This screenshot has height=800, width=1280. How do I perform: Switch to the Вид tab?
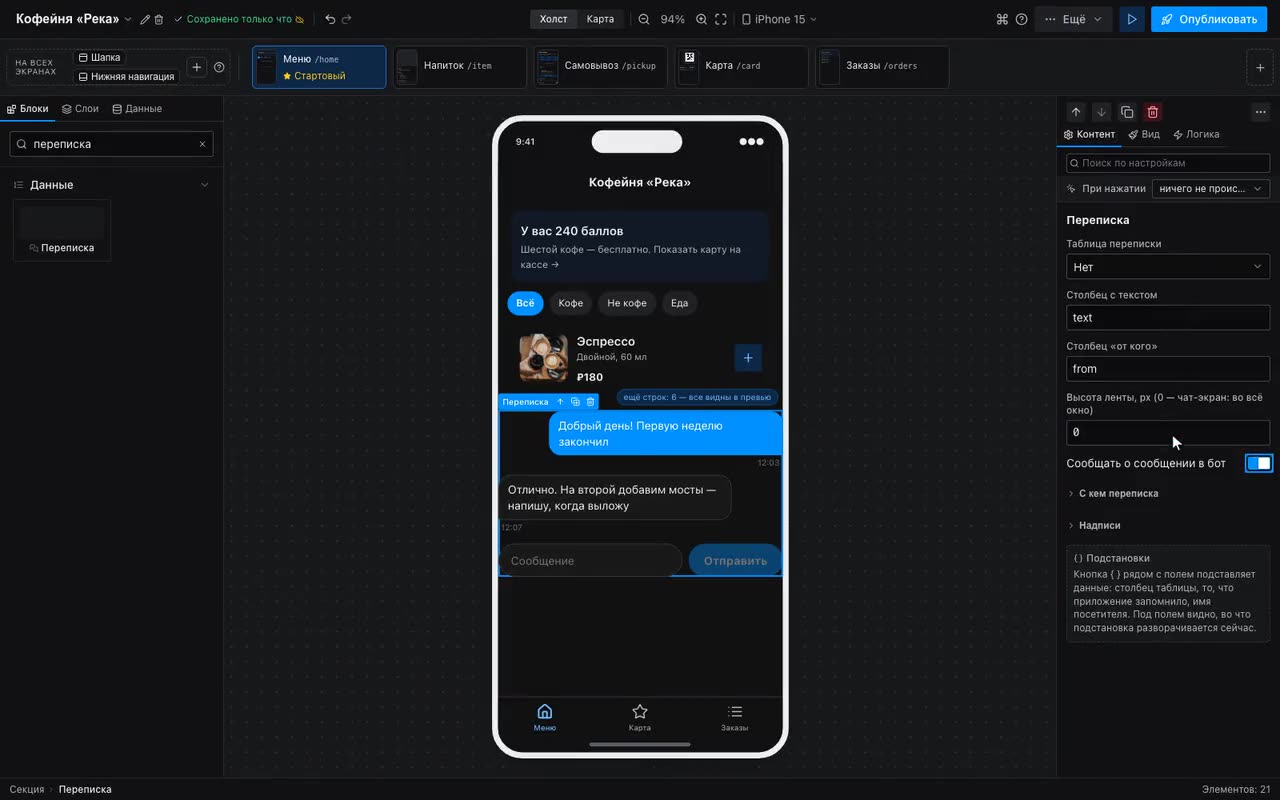[1144, 134]
